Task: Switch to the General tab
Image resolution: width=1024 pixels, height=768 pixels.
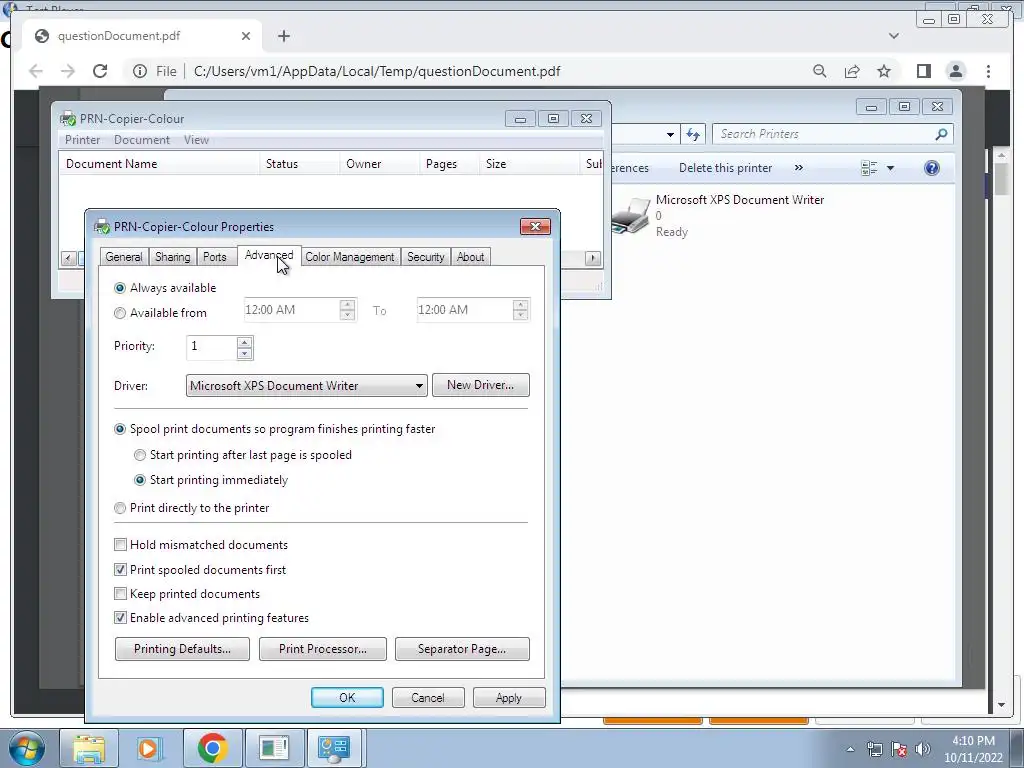Action: [x=123, y=257]
